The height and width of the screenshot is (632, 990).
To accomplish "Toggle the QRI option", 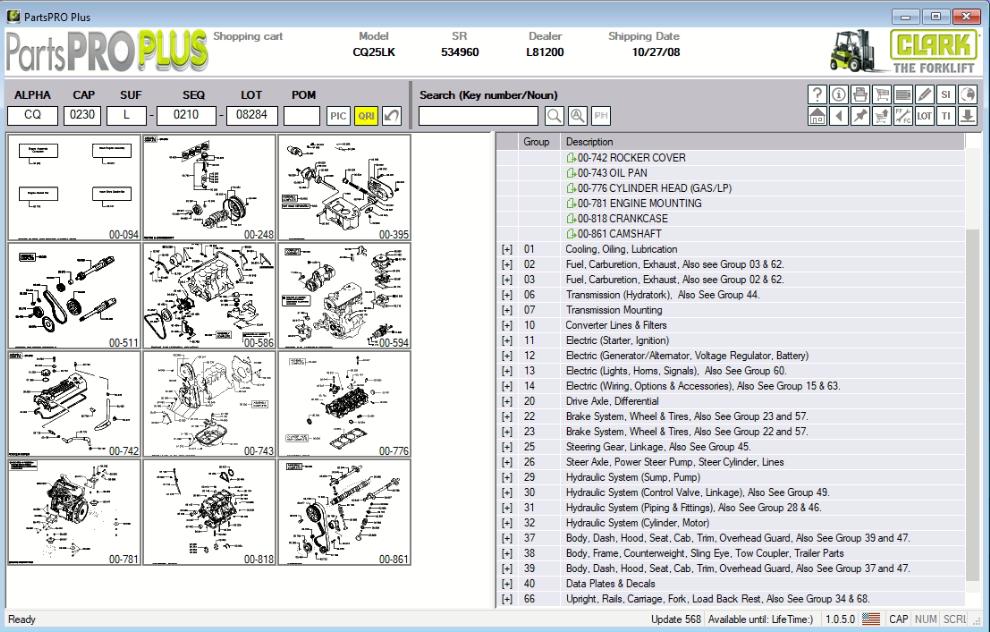I will pyautogui.click(x=367, y=114).
